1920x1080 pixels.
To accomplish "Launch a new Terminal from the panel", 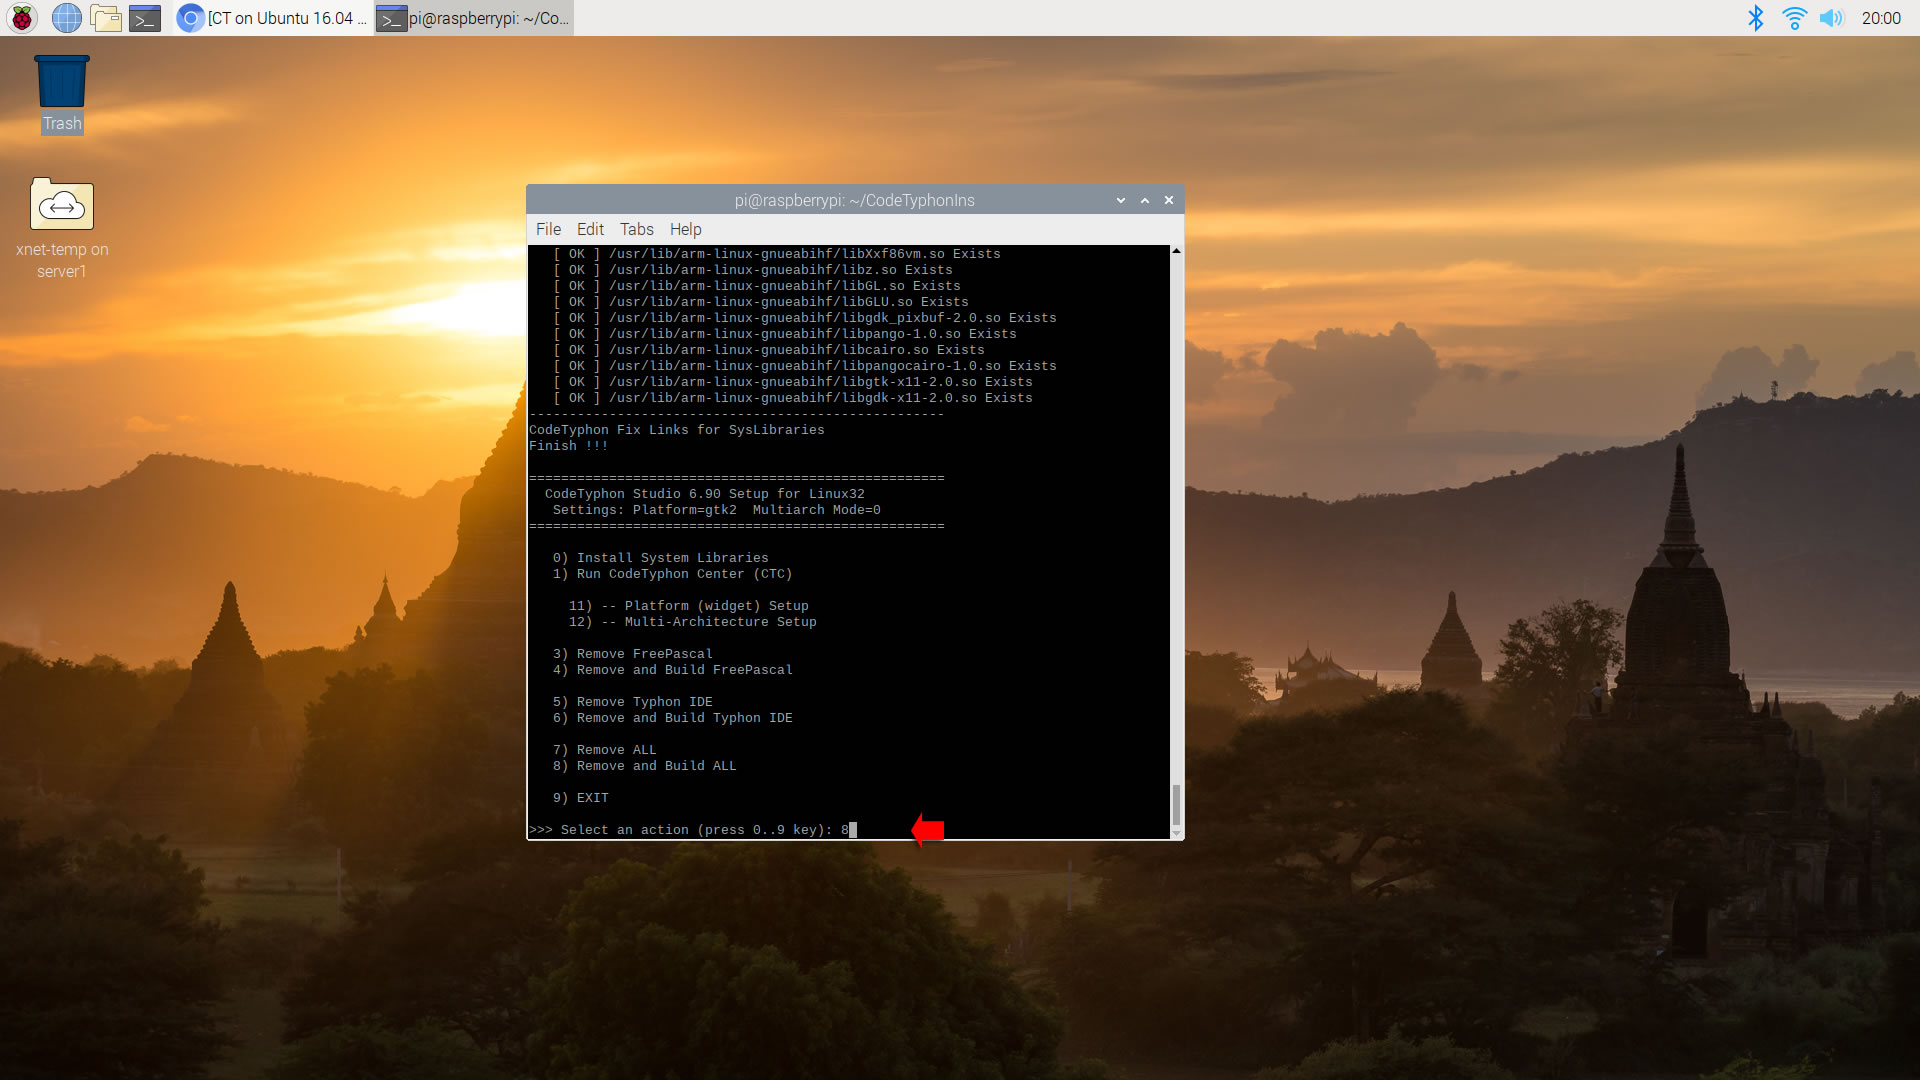I will point(145,18).
